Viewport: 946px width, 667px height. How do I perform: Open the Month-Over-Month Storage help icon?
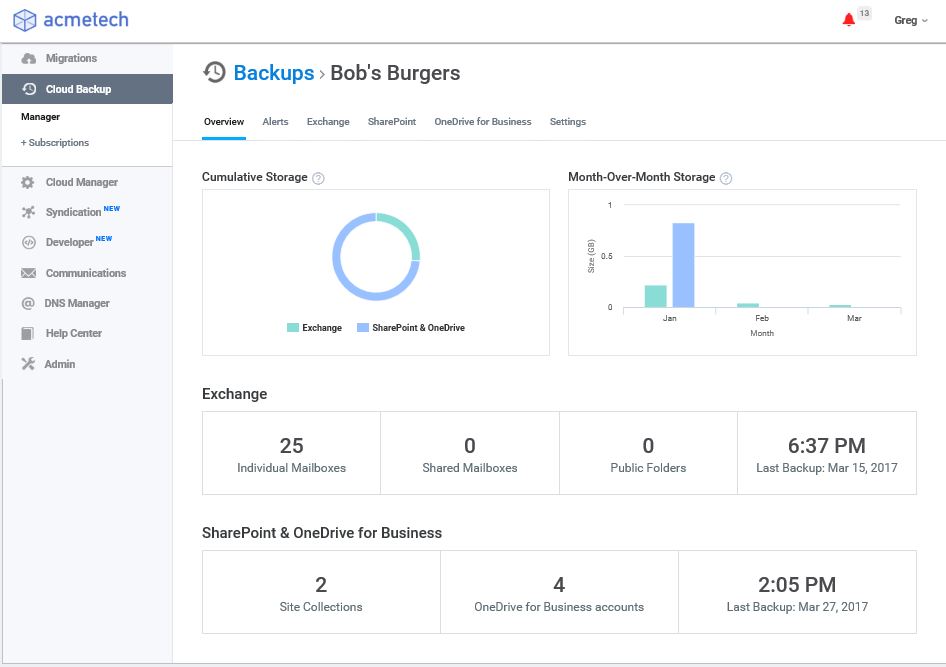[x=726, y=178]
